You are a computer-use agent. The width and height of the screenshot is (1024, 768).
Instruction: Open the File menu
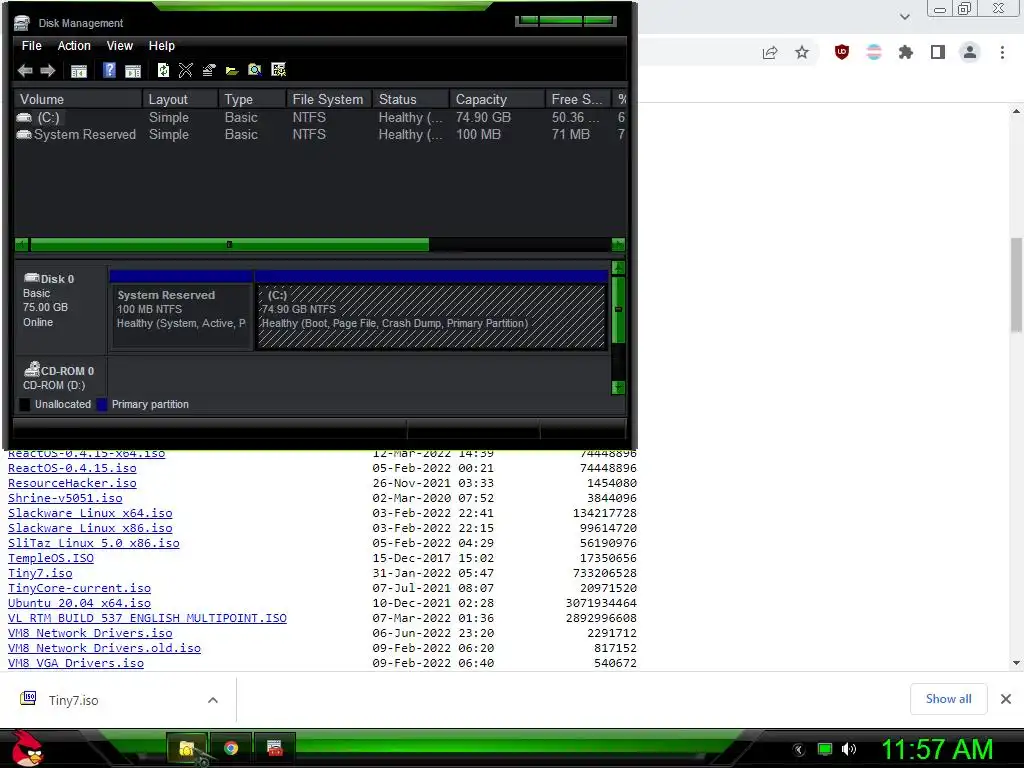tap(31, 46)
